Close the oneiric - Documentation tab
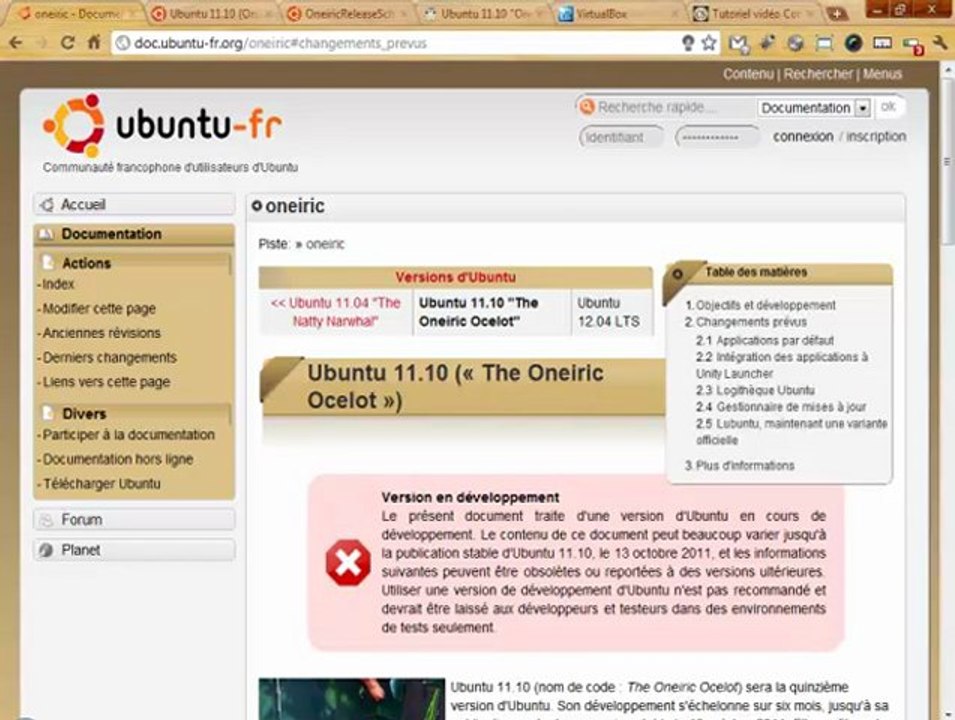This screenshot has height=720, width=955. (132, 13)
